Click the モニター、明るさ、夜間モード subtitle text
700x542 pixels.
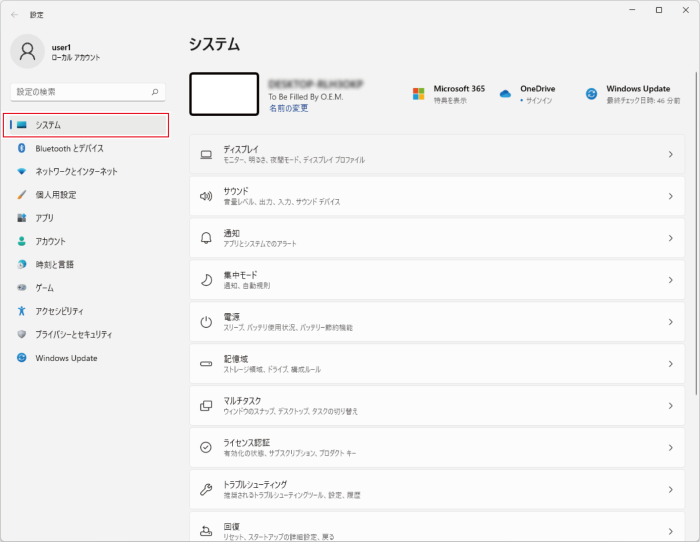(x=294, y=160)
